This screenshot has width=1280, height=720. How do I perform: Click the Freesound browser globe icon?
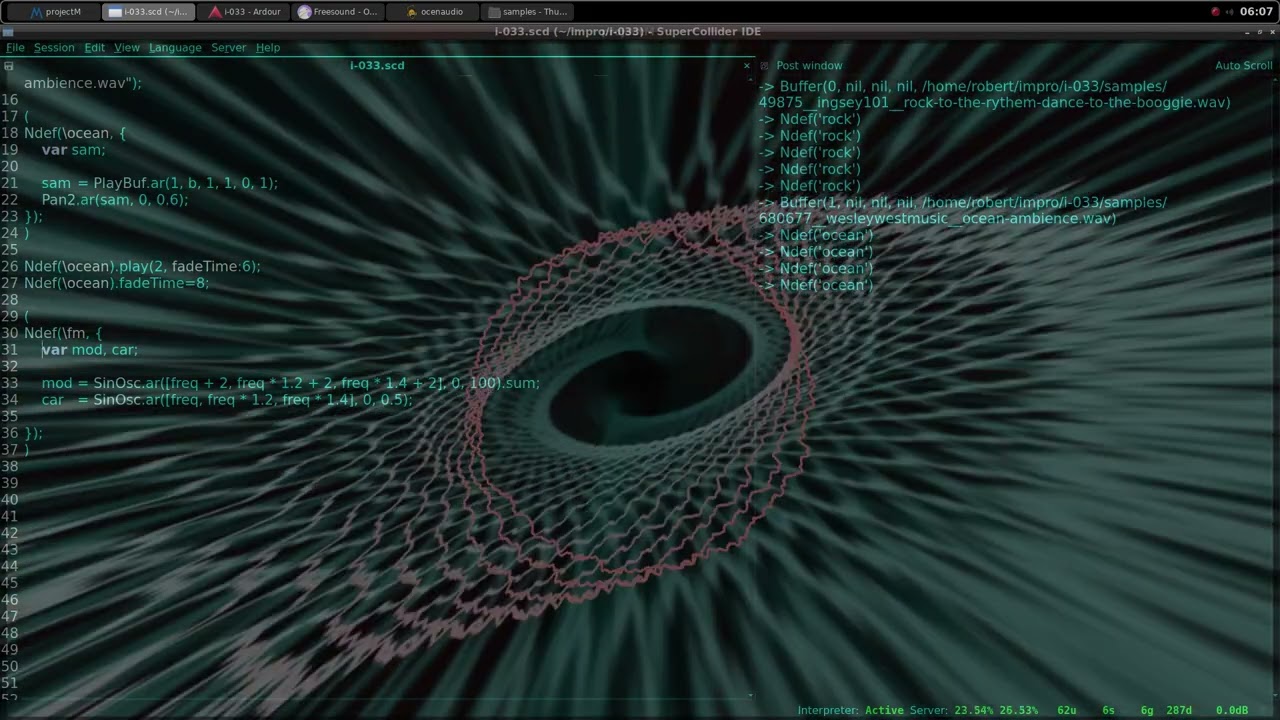[x=305, y=12]
